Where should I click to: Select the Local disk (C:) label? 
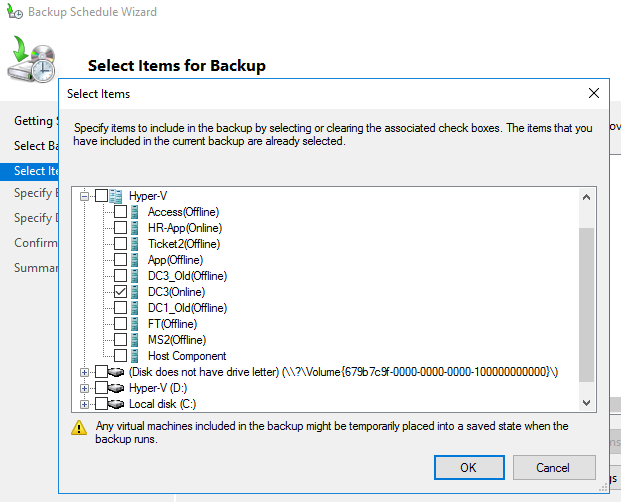tap(162, 404)
